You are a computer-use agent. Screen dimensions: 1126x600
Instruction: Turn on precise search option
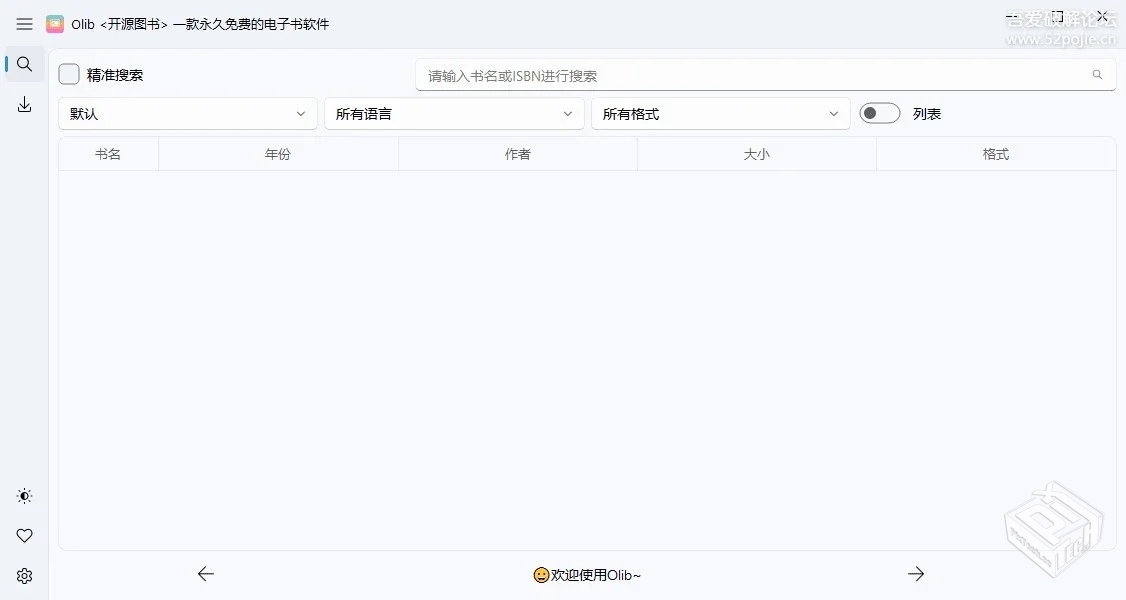pyautogui.click(x=68, y=73)
